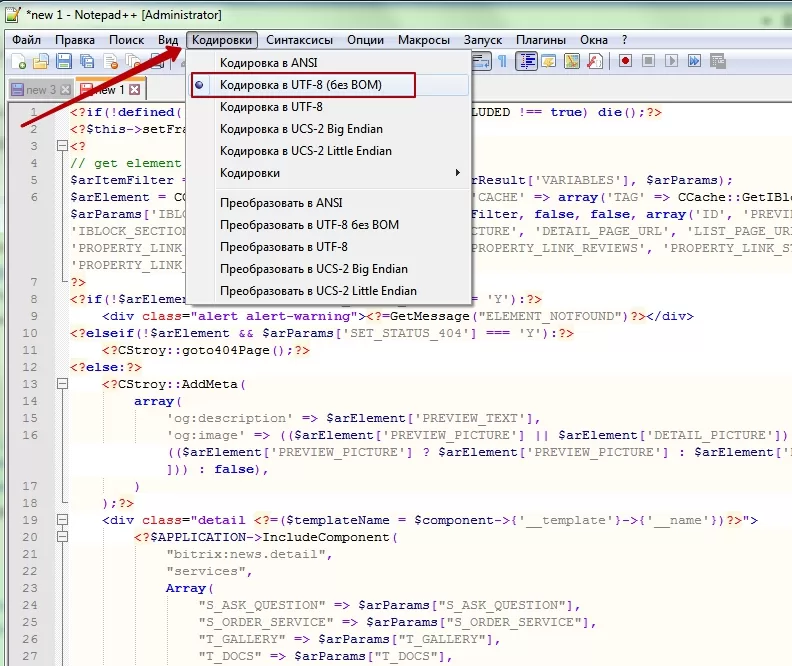The image size is (792, 666).
Task: Click the <?else:?> line
Action: tap(106, 367)
